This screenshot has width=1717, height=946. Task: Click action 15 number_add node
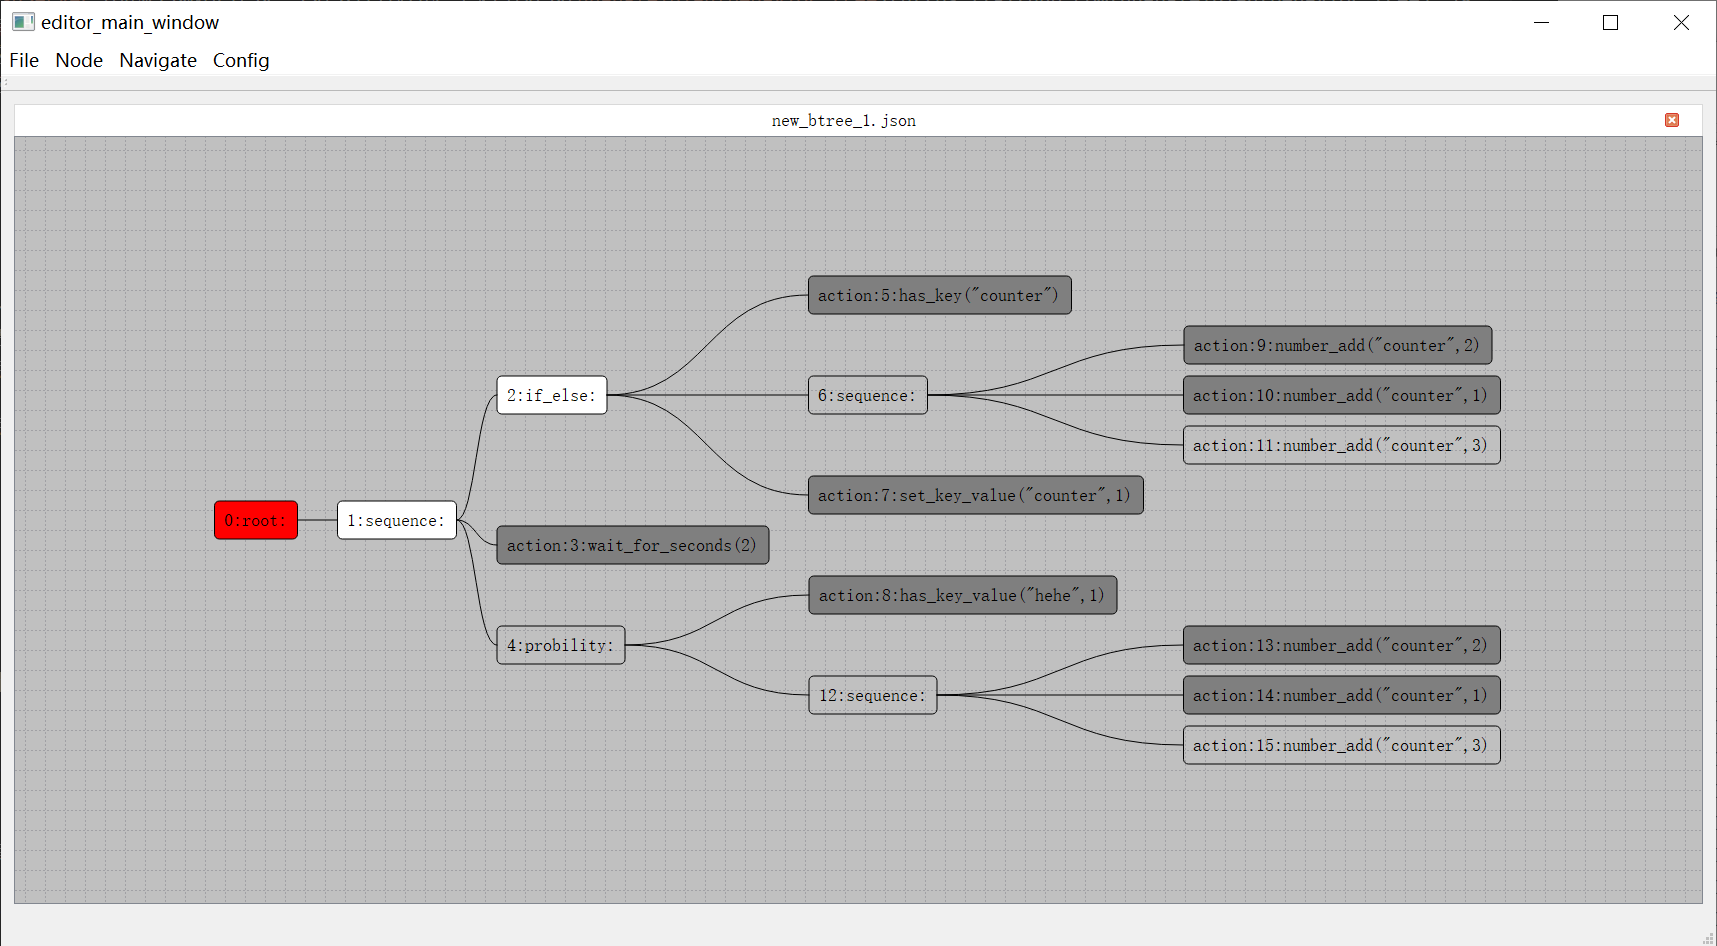click(x=1341, y=745)
